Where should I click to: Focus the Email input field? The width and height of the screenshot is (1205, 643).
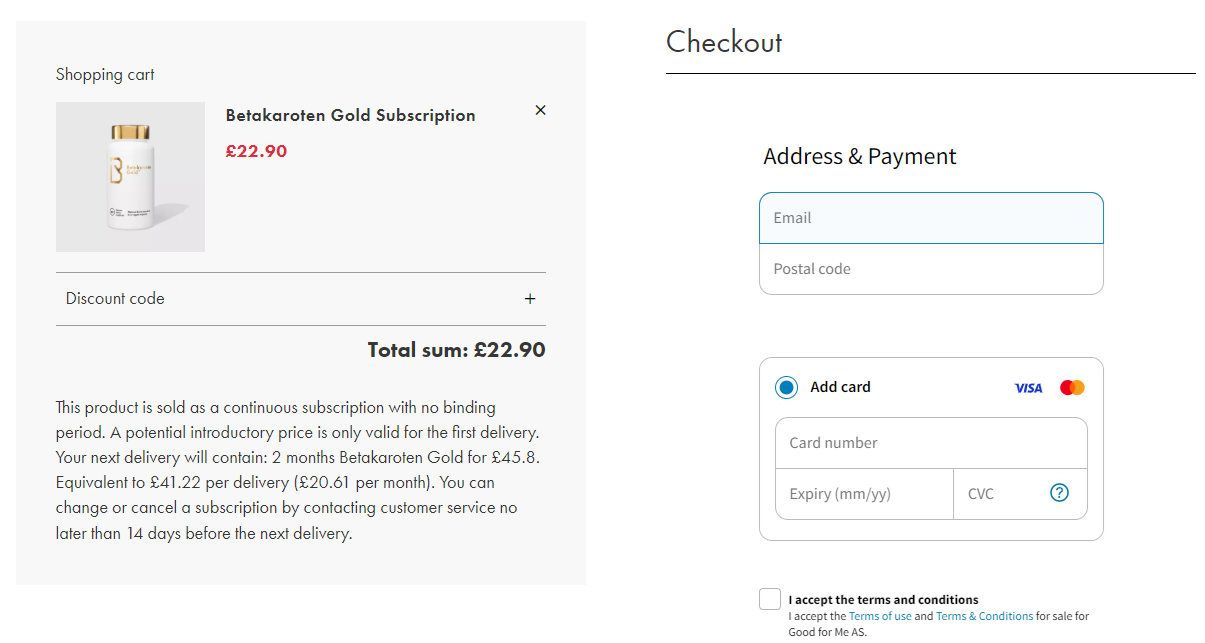click(931, 218)
